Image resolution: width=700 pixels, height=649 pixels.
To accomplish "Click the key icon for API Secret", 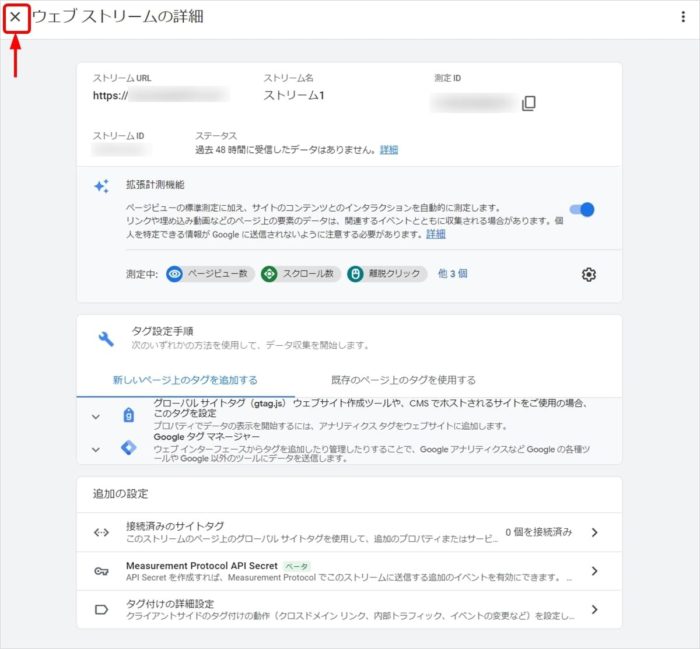I will 101,571.
